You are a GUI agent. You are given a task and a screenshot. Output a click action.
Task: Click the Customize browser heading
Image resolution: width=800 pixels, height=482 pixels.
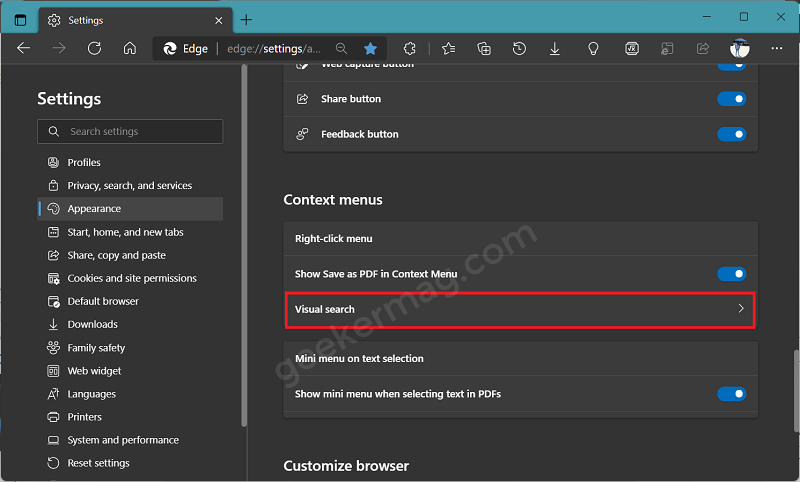coord(346,466)
